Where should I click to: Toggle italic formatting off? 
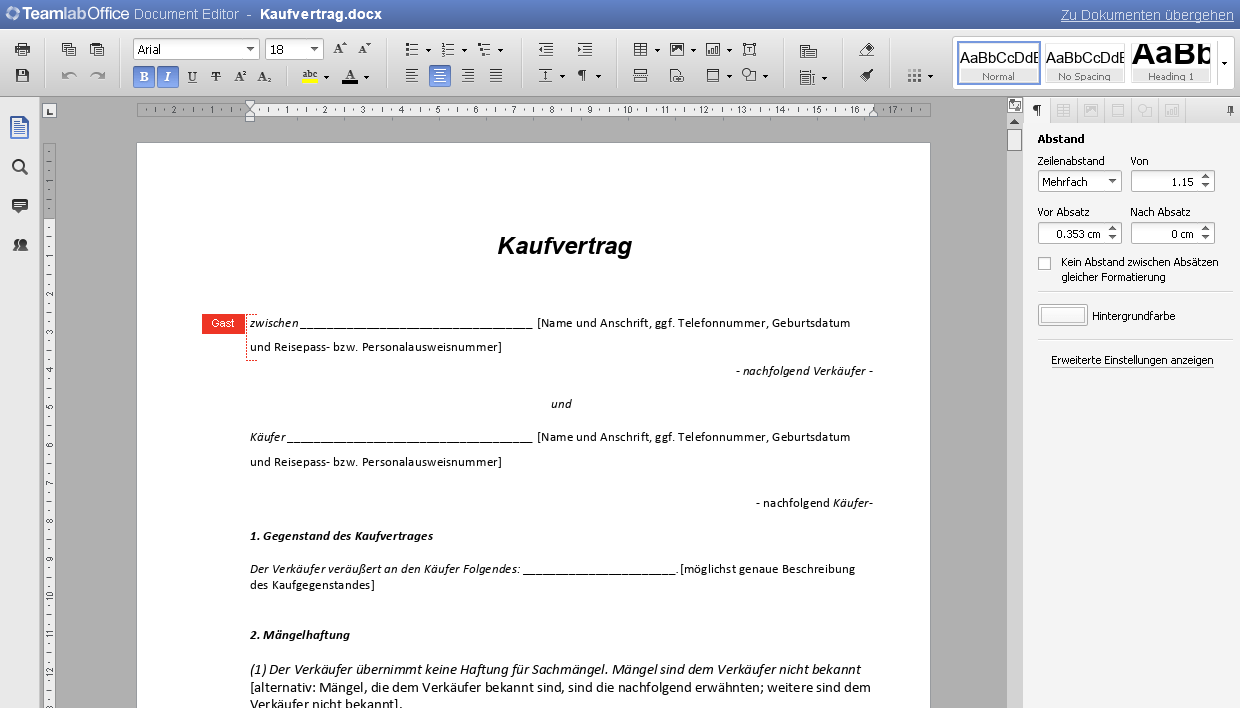(168, 76)
